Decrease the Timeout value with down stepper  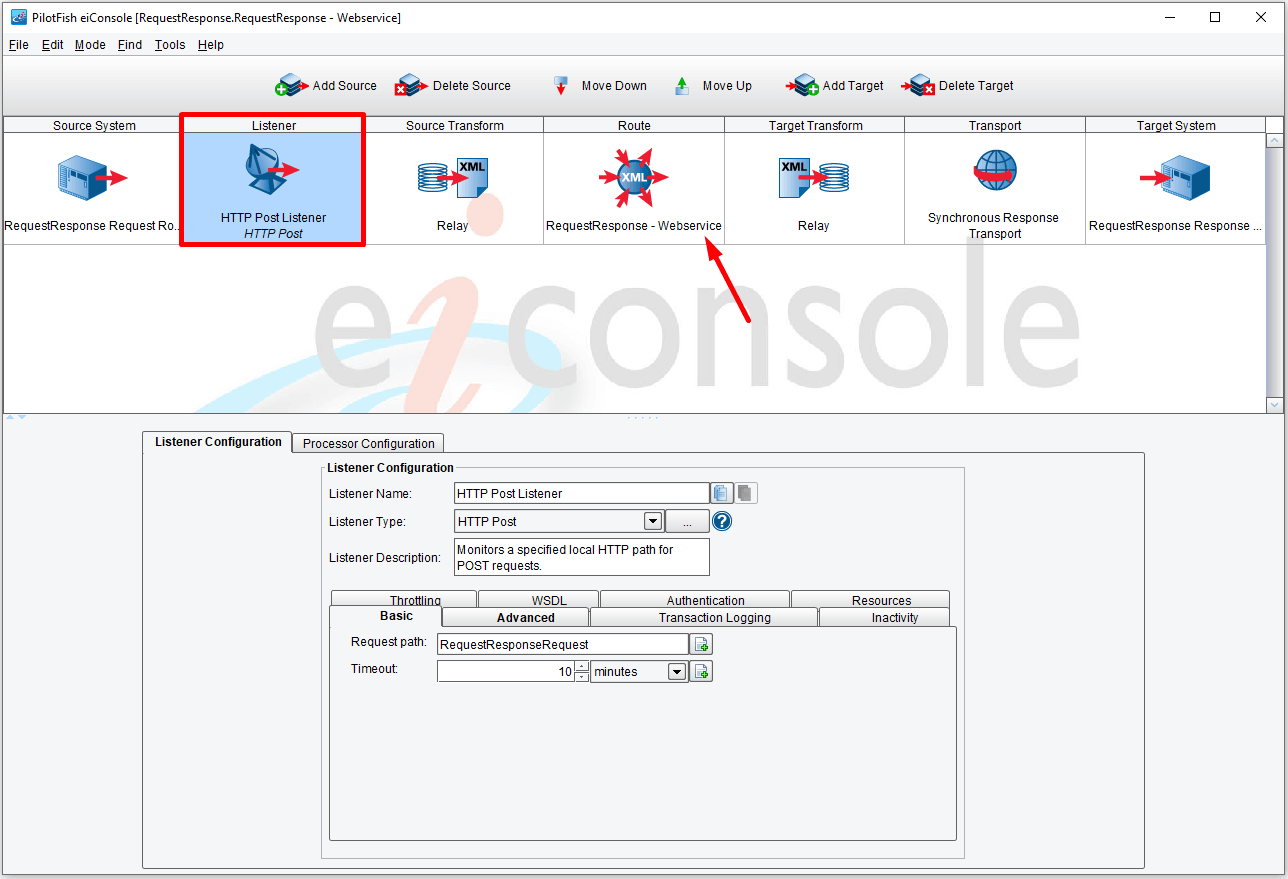point(582,677)
